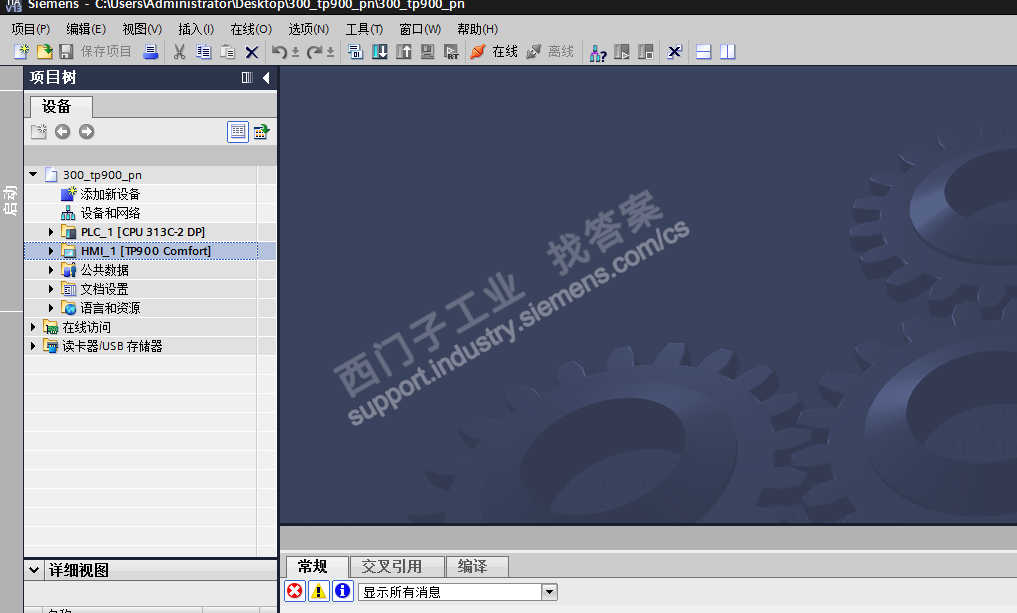Click the Paste clipboard icon
This screenshot has width=1017, height=613.
pyautogui.click(x=227, y=51)
